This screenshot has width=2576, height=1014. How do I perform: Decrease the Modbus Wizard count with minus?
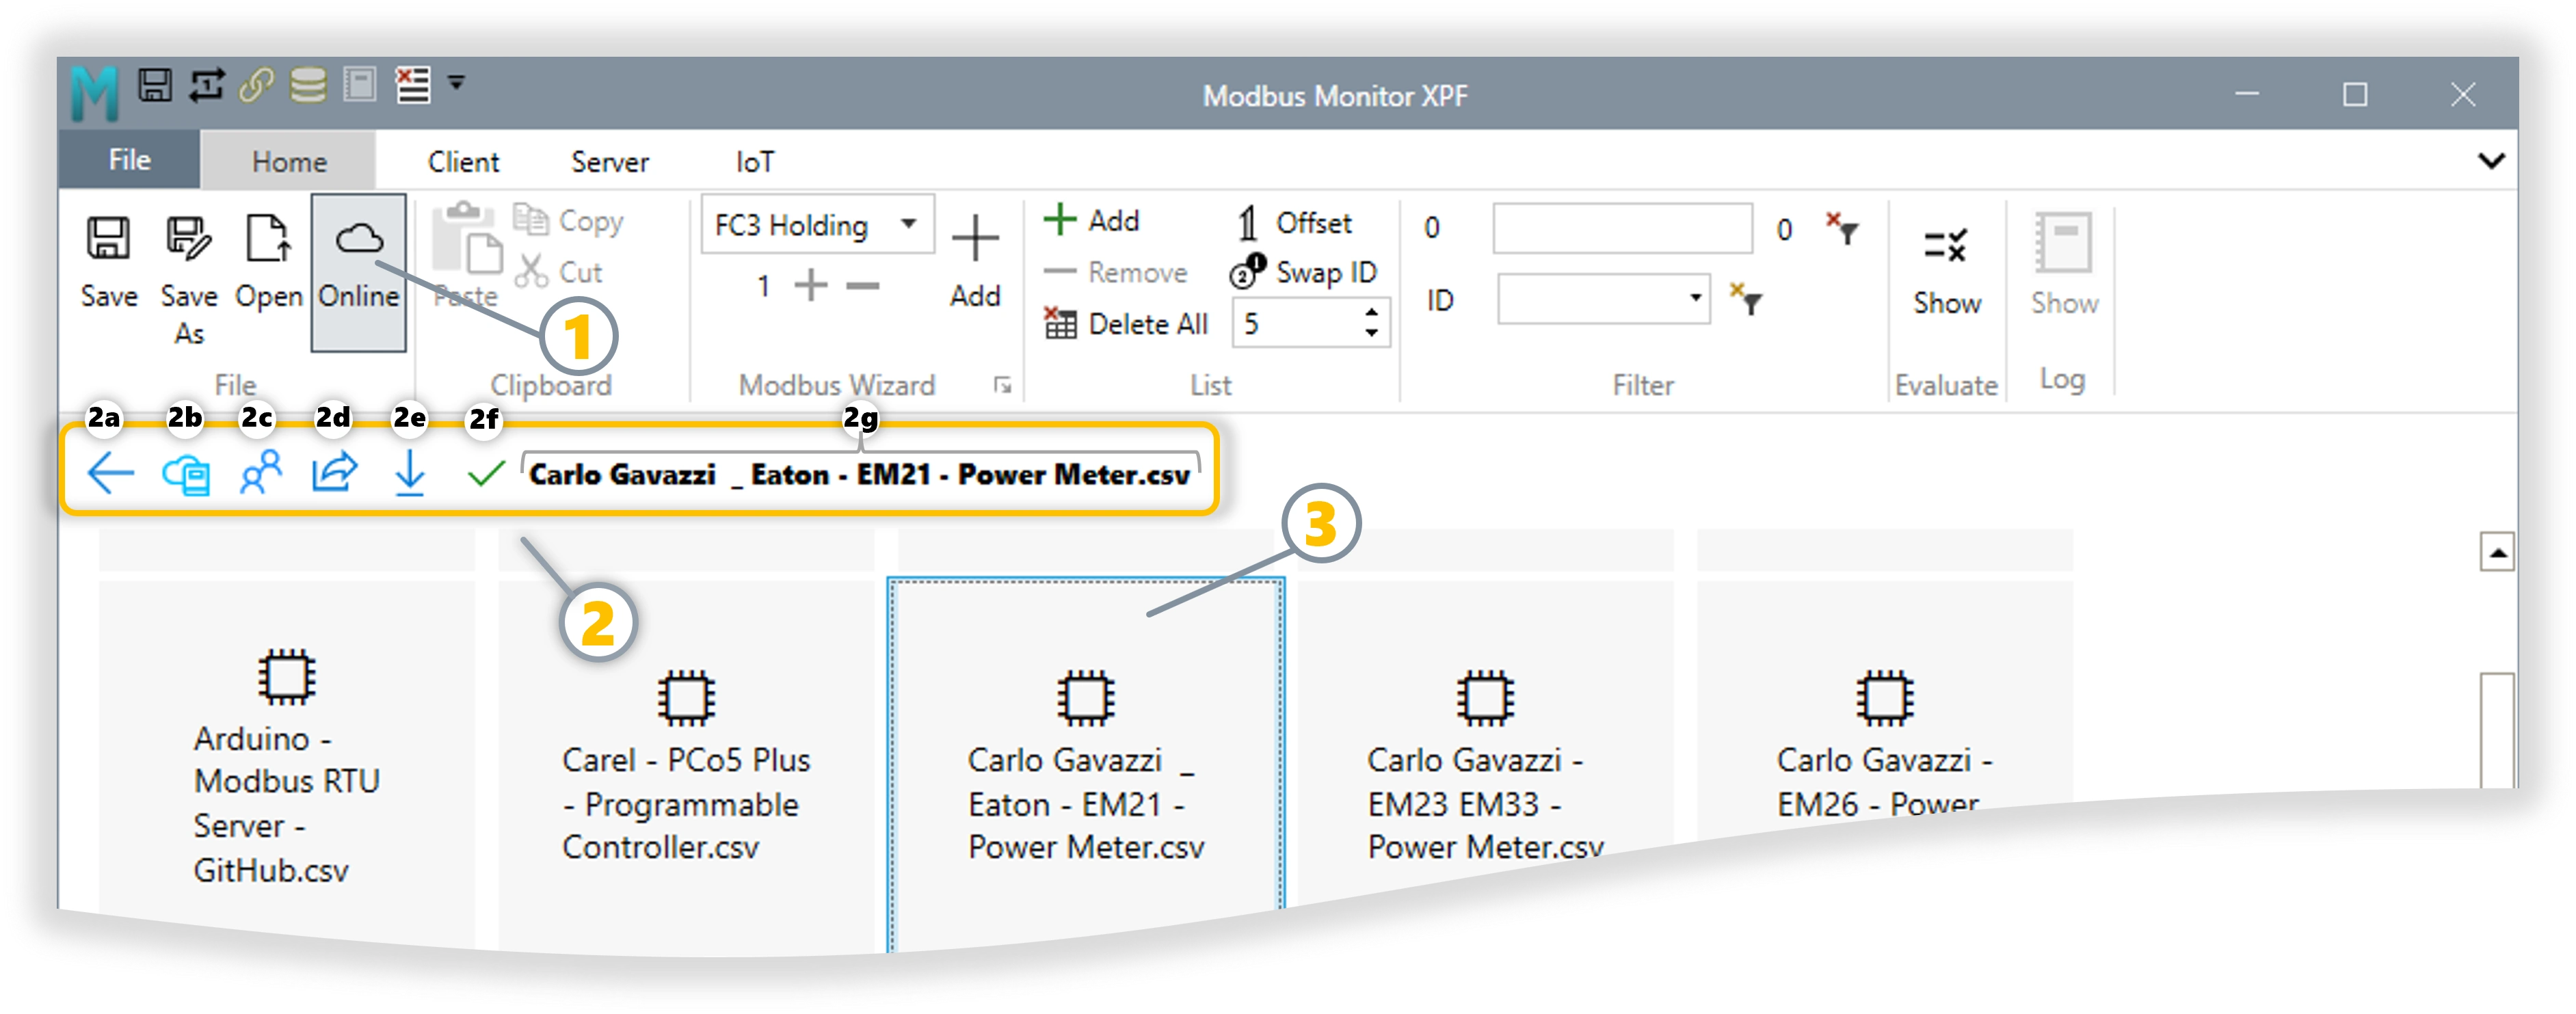(862, 286)
